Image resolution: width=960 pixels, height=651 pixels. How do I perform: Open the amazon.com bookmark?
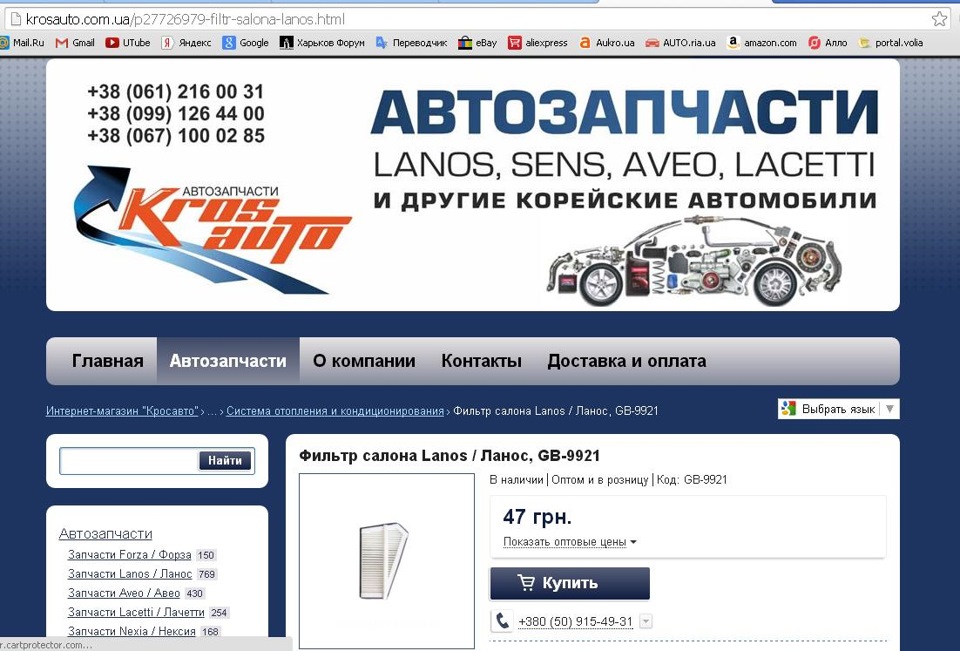(762, 43)
